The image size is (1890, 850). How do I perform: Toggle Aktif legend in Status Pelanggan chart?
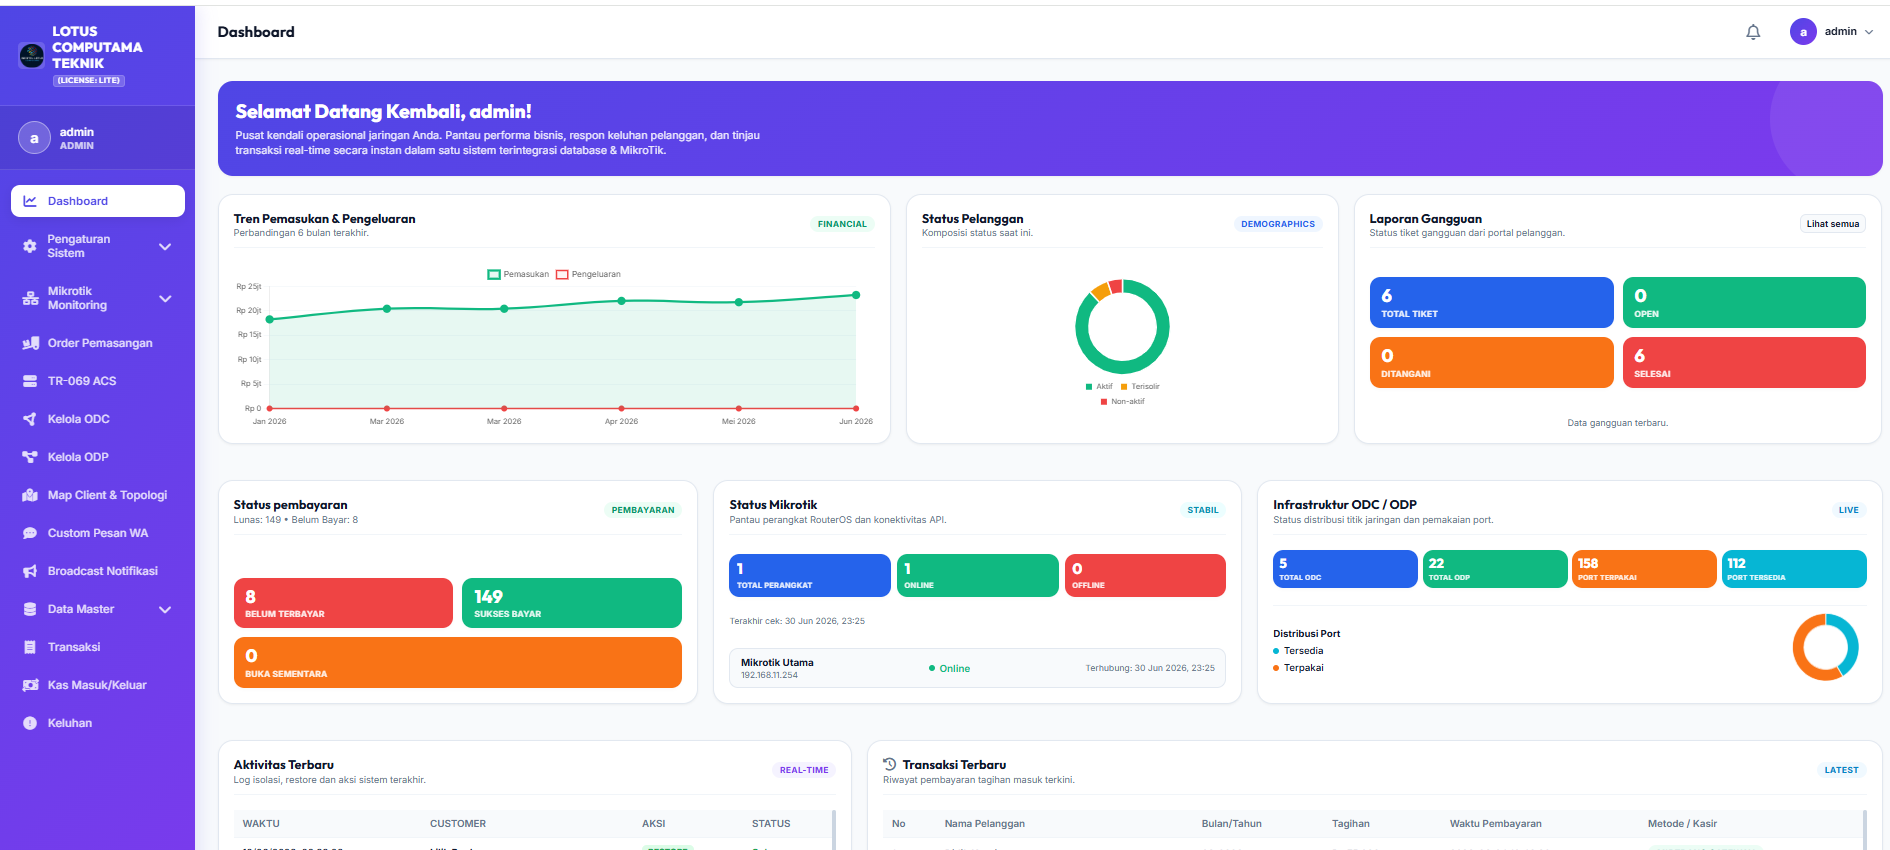coord(1099,386)
